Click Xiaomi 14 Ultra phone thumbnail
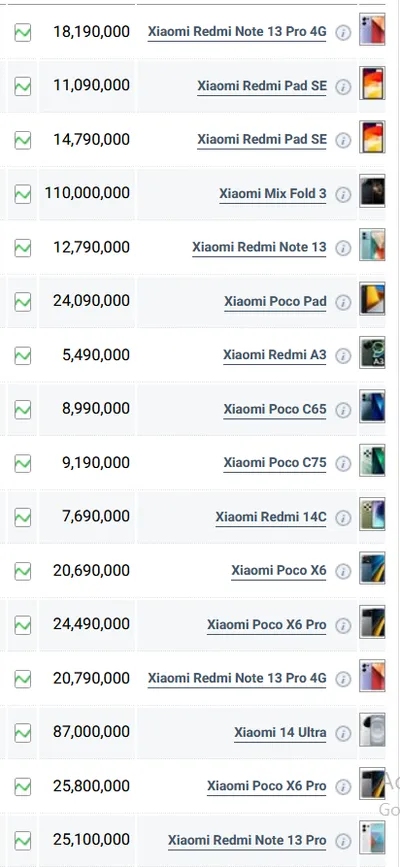The image size is (400, 867). point(372,730)
